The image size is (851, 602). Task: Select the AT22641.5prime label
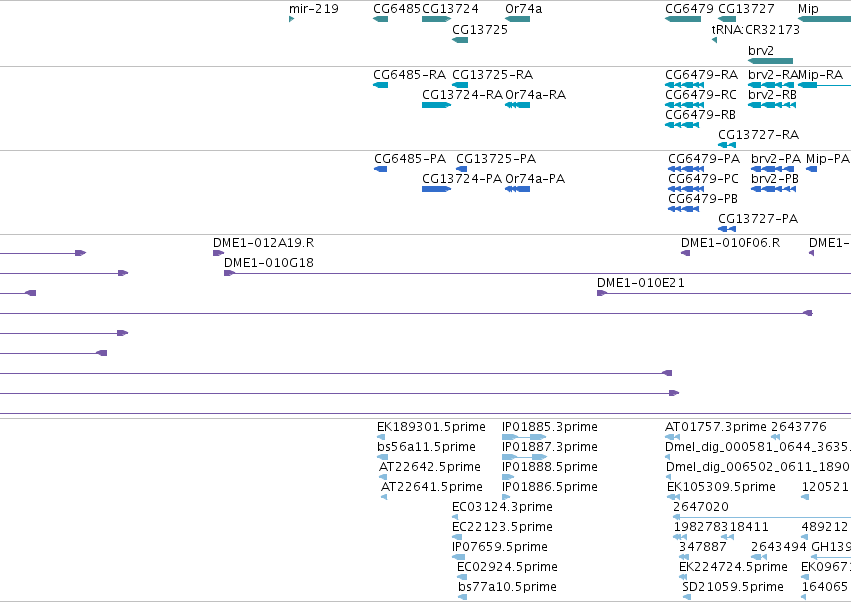pyautogui.click(x=431, y=487)
